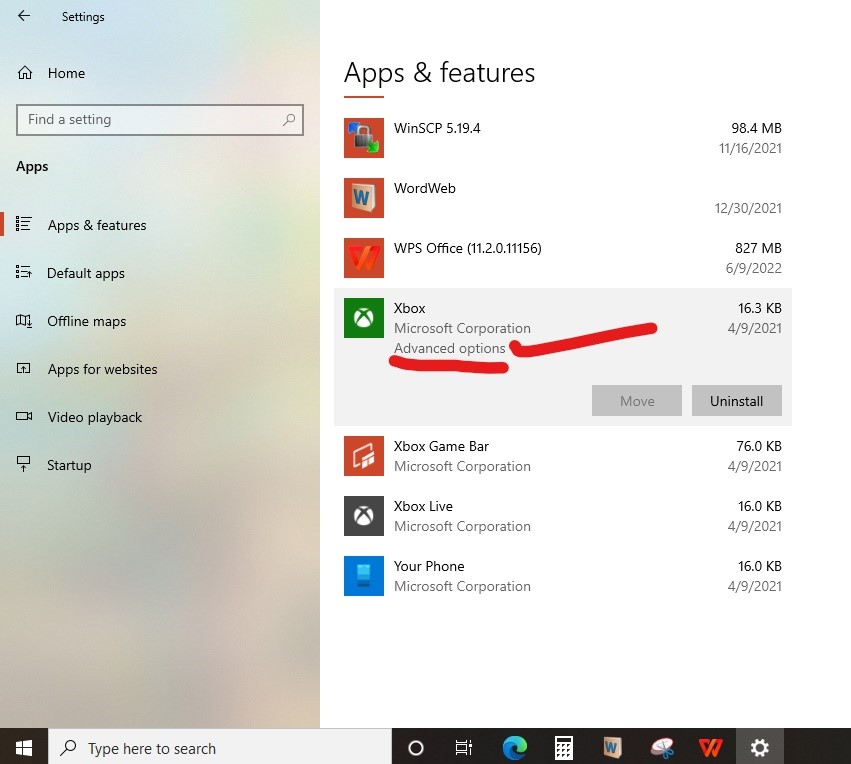The width and height of the screenshot is (851, 764).
Task: Click the WPS Office app icon
Action: pyautogui.click(x=364, y=258)
